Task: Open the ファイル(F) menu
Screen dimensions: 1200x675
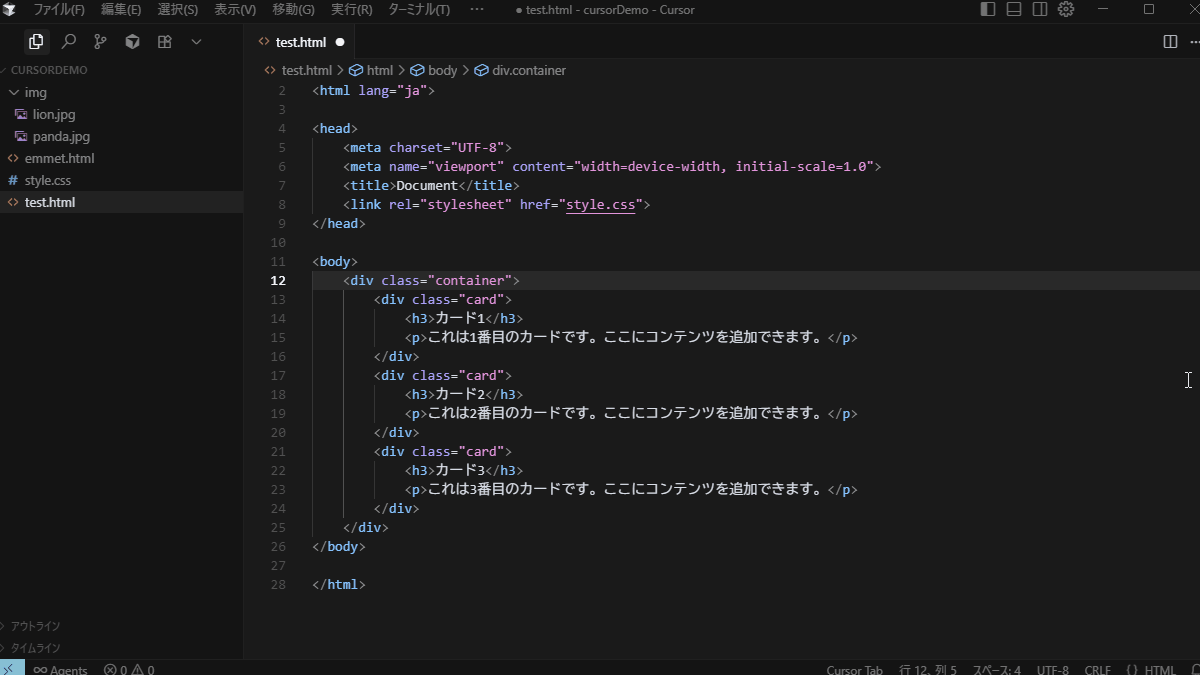Action: tap(59, 10)
